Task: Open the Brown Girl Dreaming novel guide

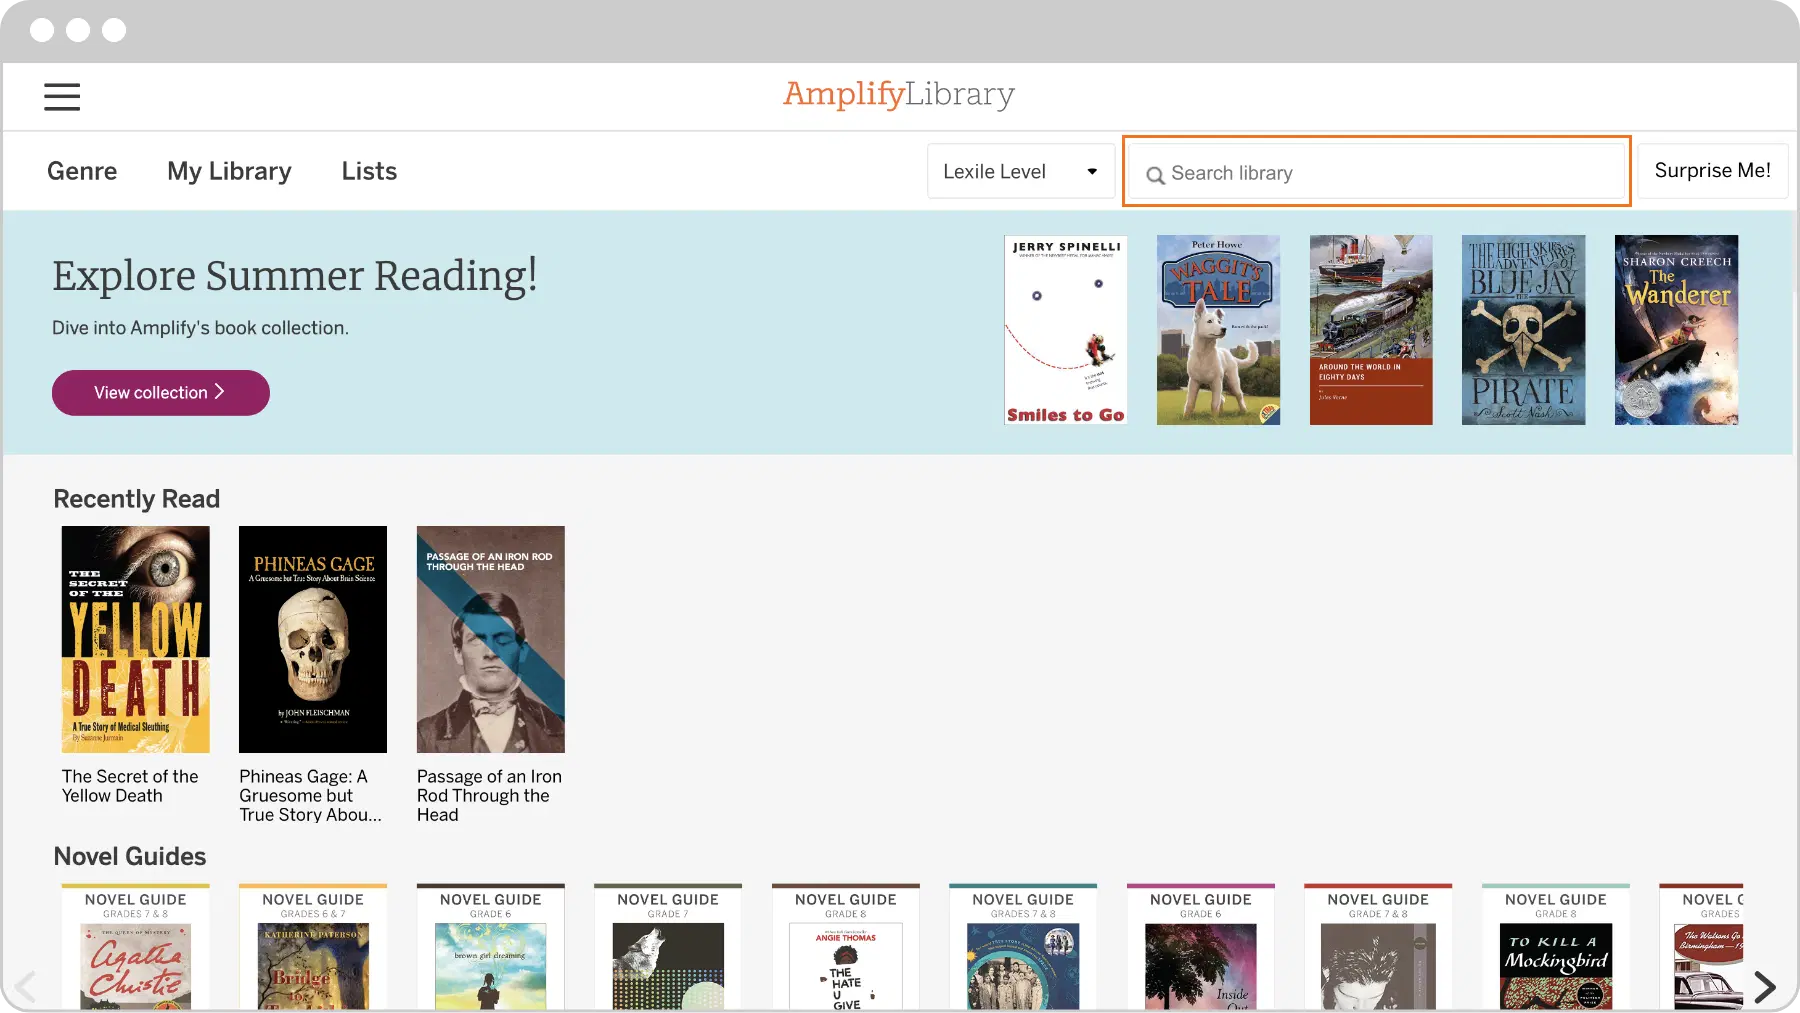Action: click(x=491, y=947)
